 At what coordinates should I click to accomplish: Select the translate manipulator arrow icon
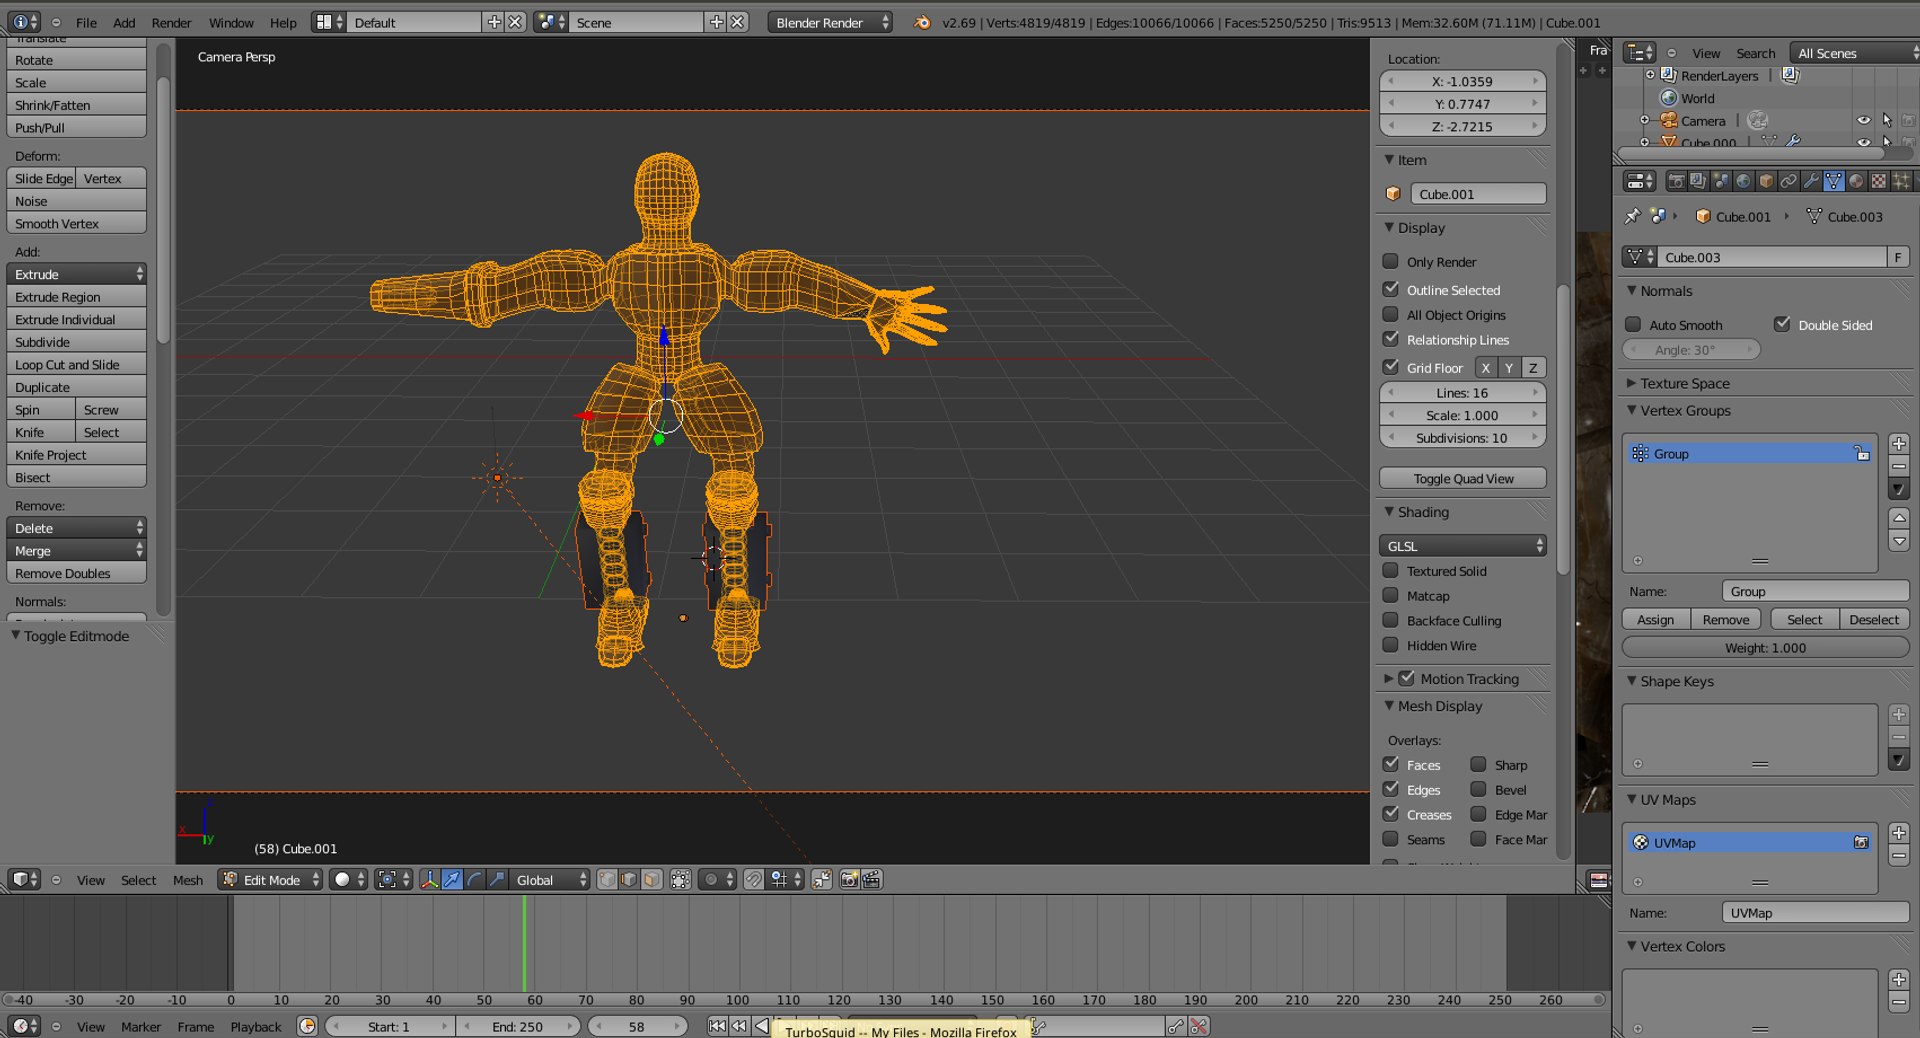[x=452, y=880]
